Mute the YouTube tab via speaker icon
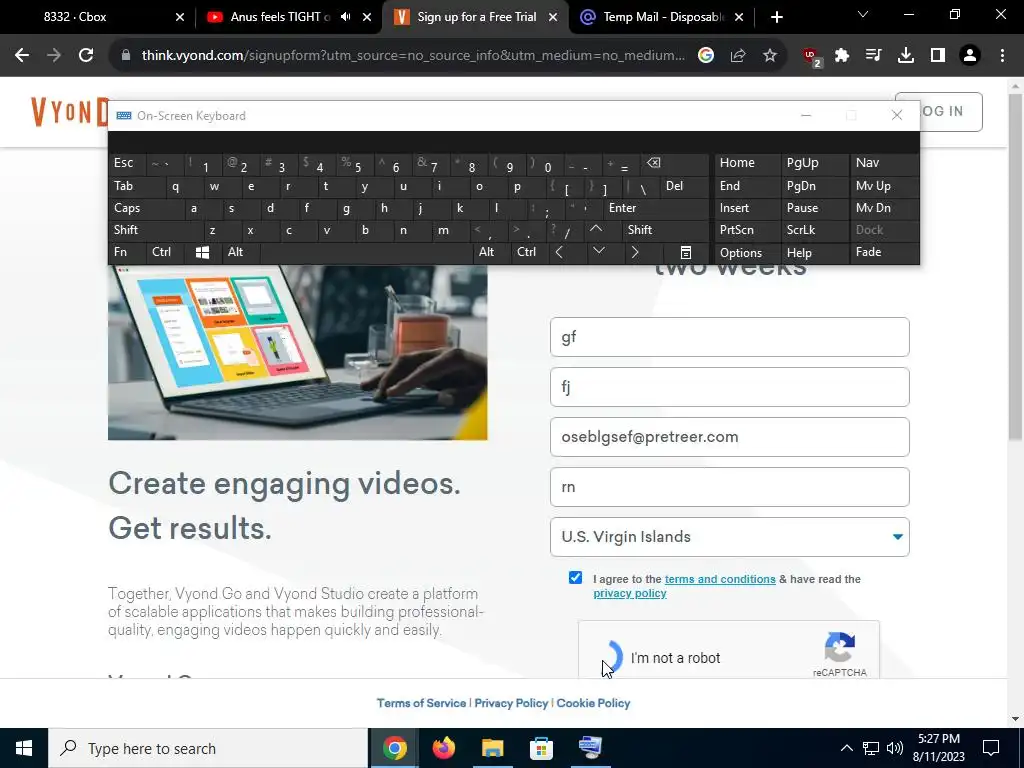The width and height of the screenshot is (1024, 768). coord(345,17)
